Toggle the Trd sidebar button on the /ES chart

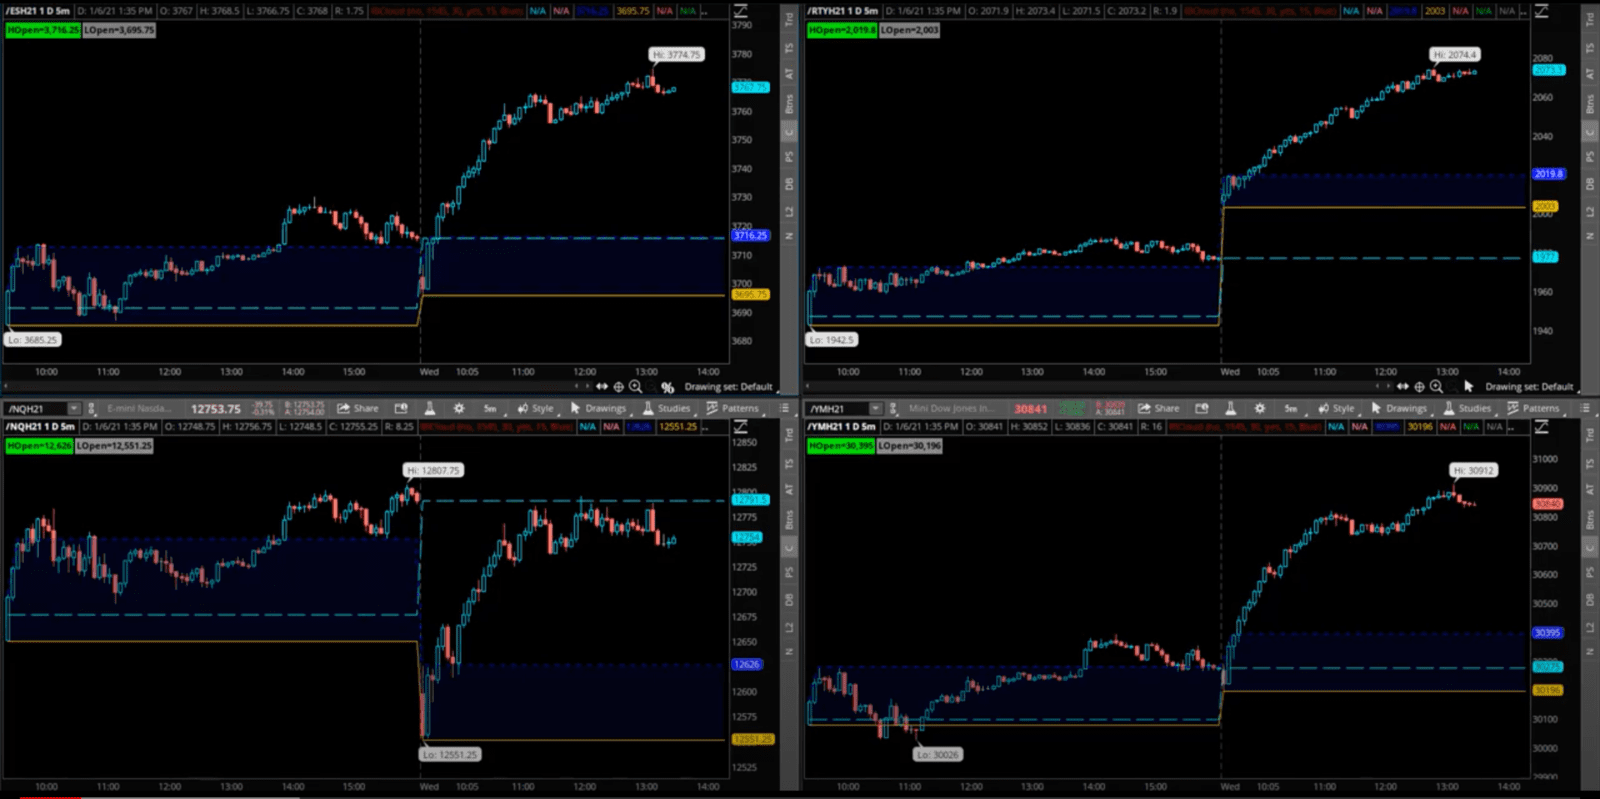(x=789, y=19)
